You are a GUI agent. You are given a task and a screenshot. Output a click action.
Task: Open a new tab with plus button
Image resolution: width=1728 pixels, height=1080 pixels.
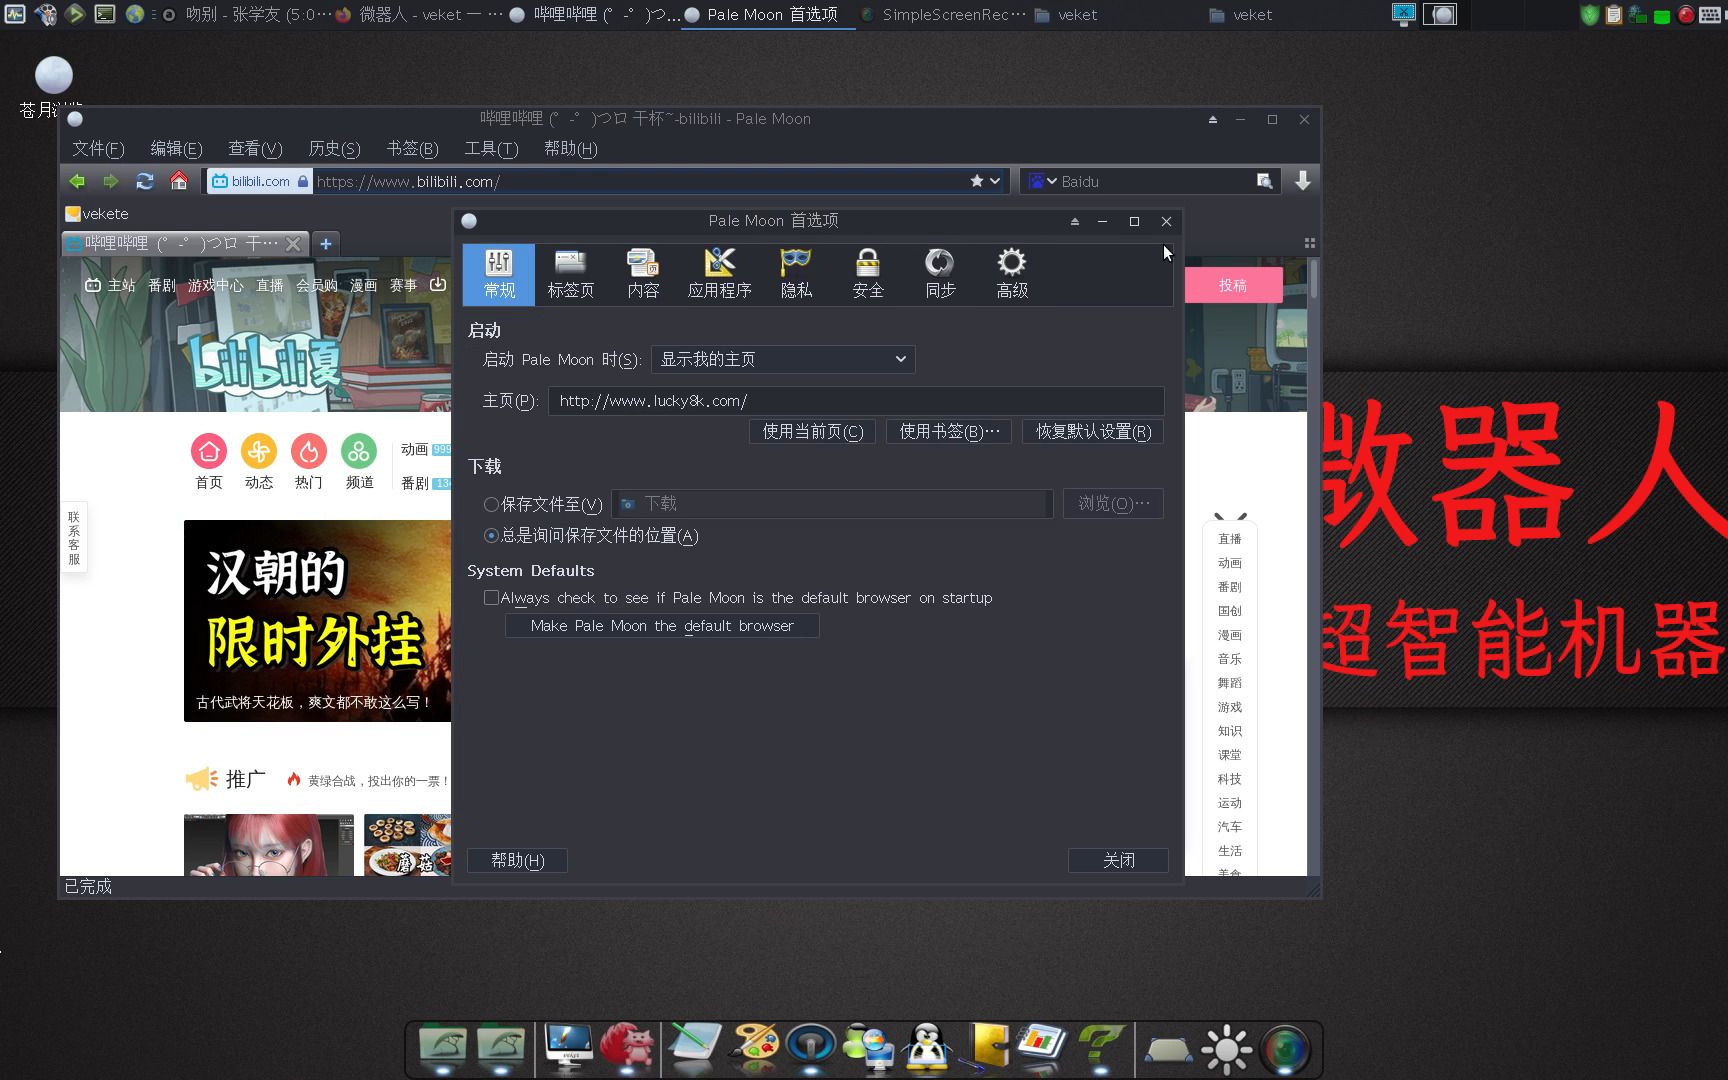[x=325, y=243]
